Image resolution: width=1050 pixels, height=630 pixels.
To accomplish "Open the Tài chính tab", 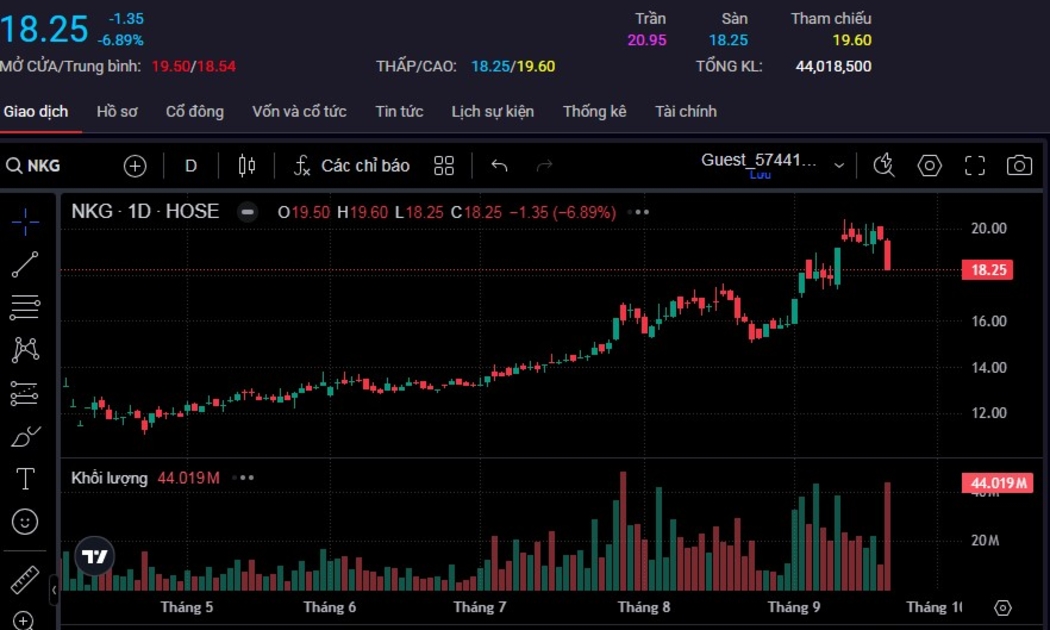I will tap(685, 112).
